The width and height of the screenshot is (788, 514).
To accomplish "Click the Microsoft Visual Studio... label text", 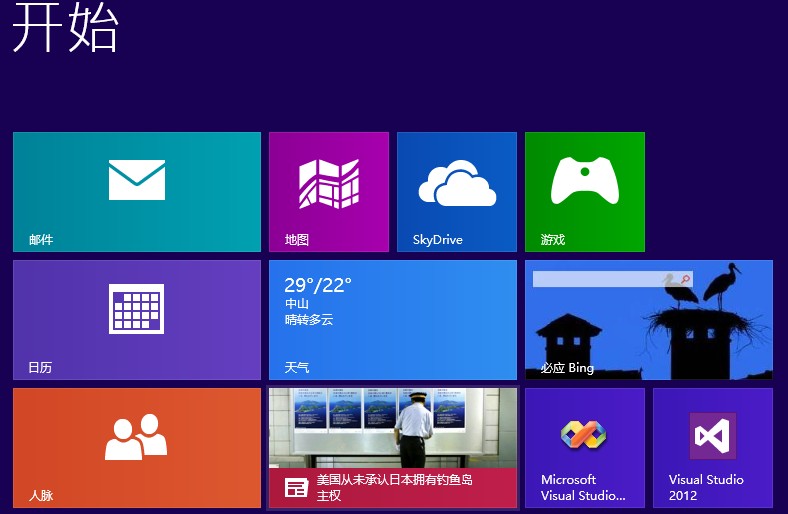I will point(583,487).
